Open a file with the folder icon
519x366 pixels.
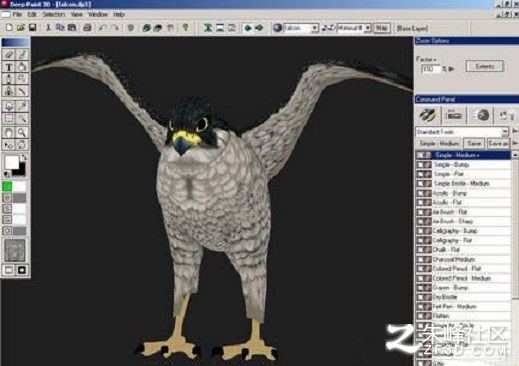tap(21, 28)
